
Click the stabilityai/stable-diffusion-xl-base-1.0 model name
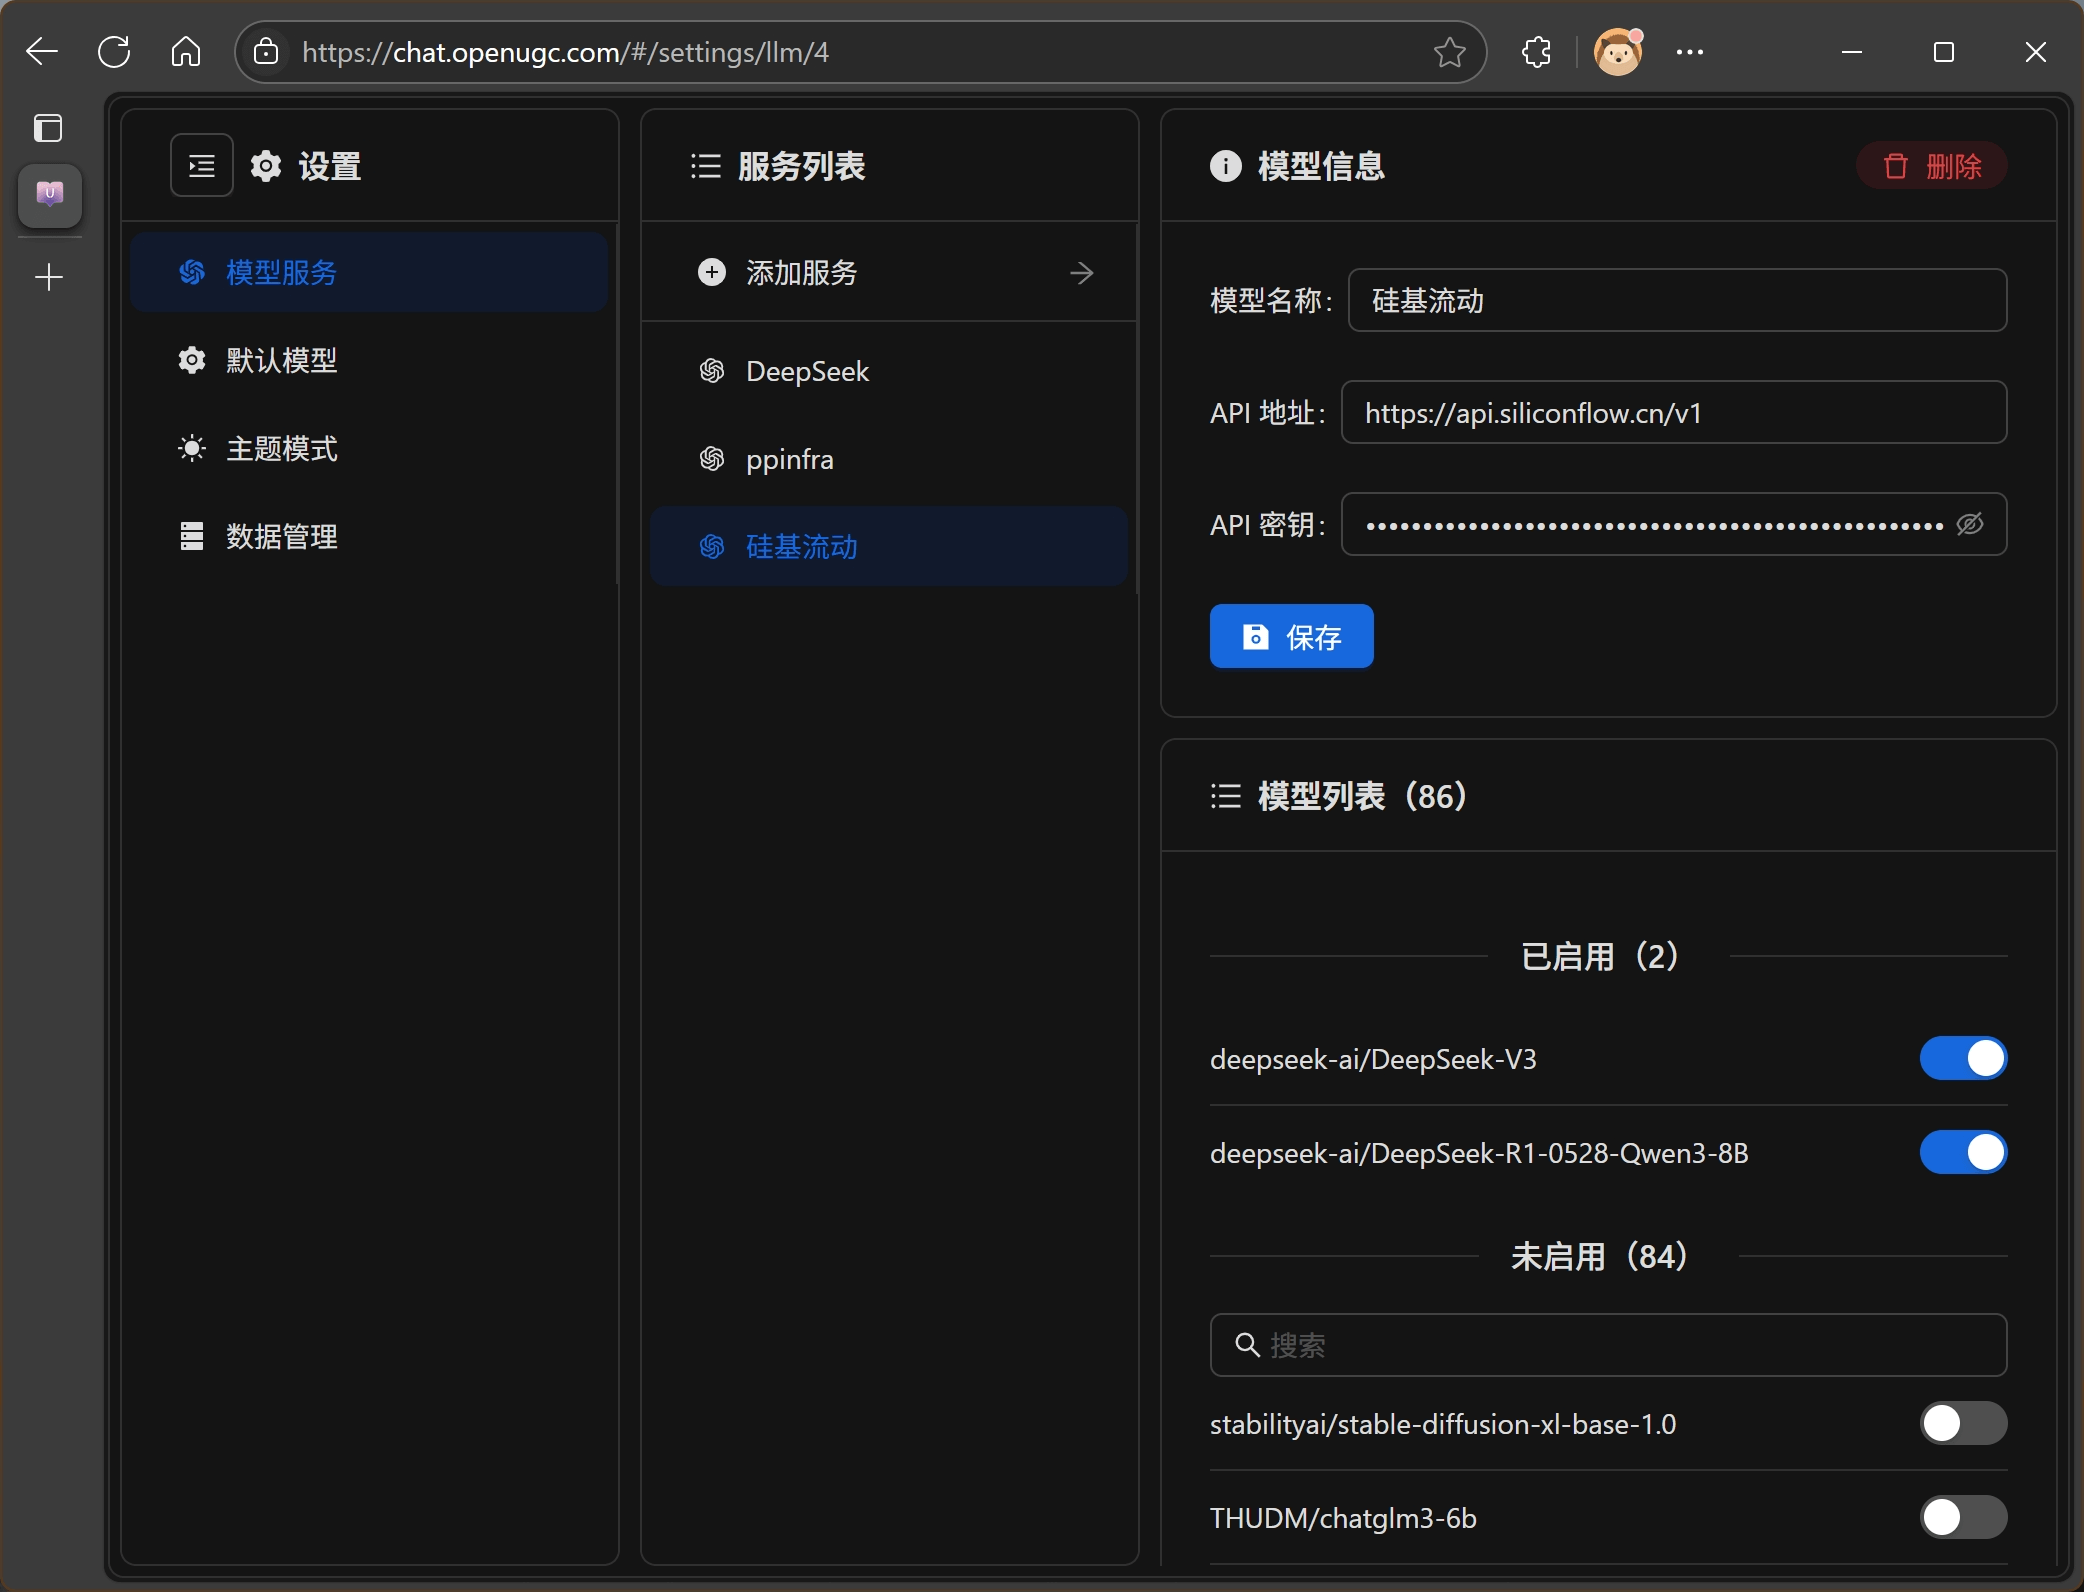(1443, 1424)
